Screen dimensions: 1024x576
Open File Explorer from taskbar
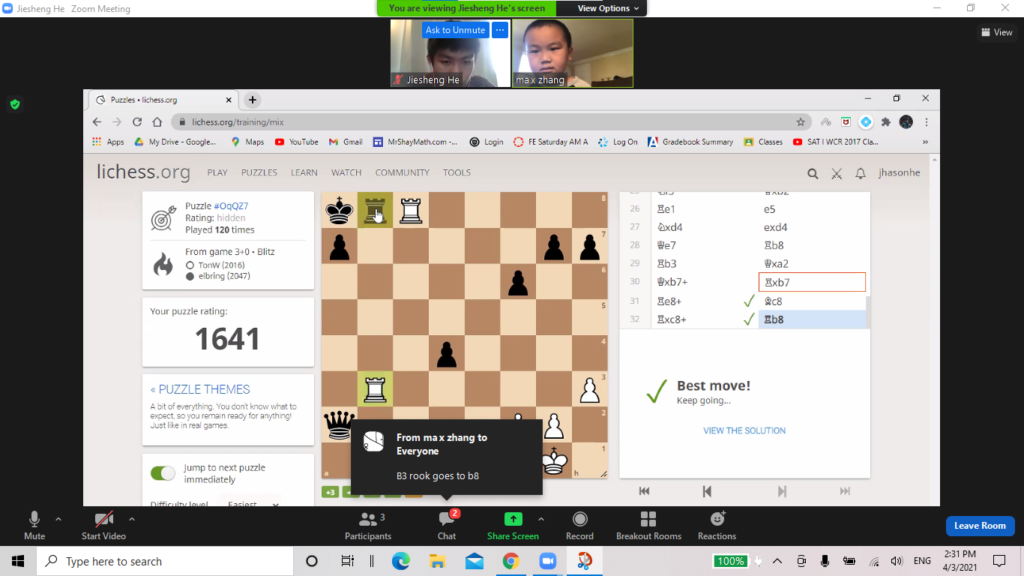tap(437, 561)
